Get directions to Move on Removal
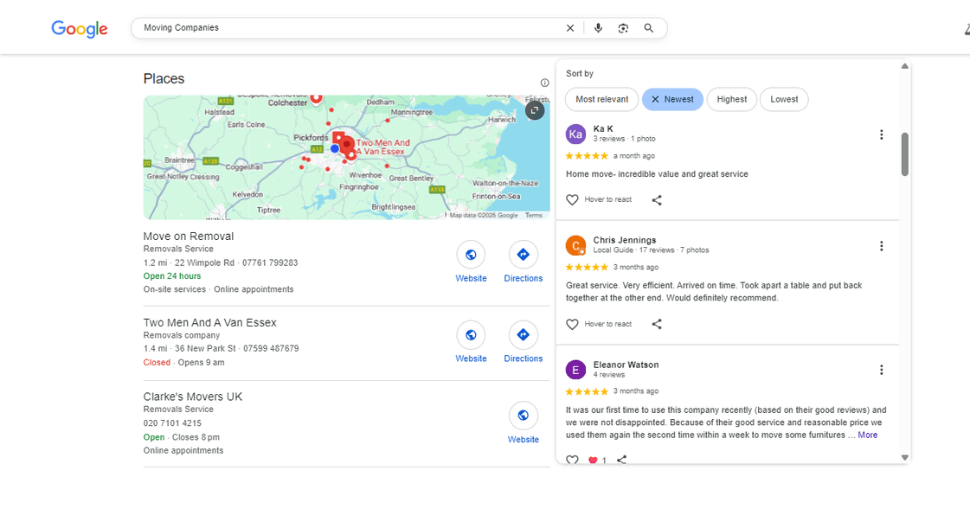This screenshot has width=970, height=517. (523, 254)
